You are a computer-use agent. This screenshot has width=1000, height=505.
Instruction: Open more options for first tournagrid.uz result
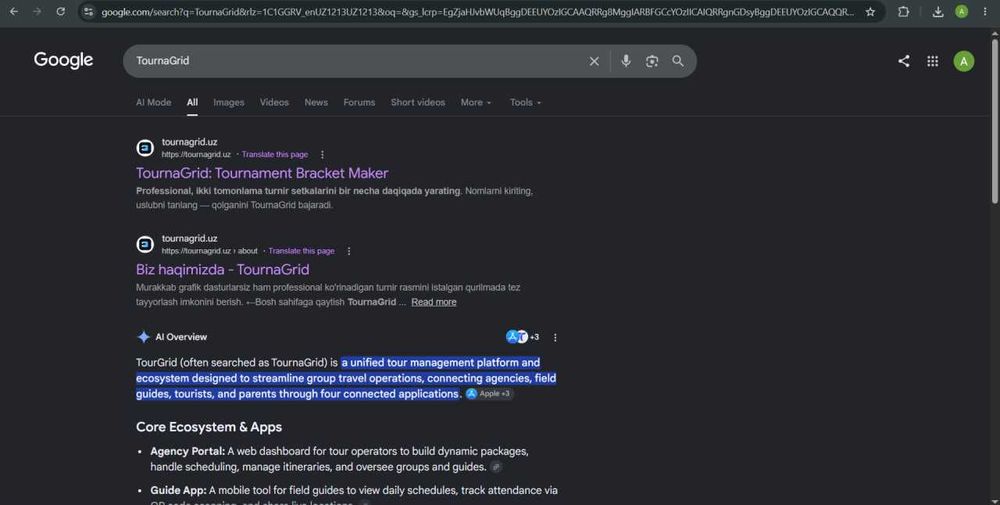click(322, 154)
